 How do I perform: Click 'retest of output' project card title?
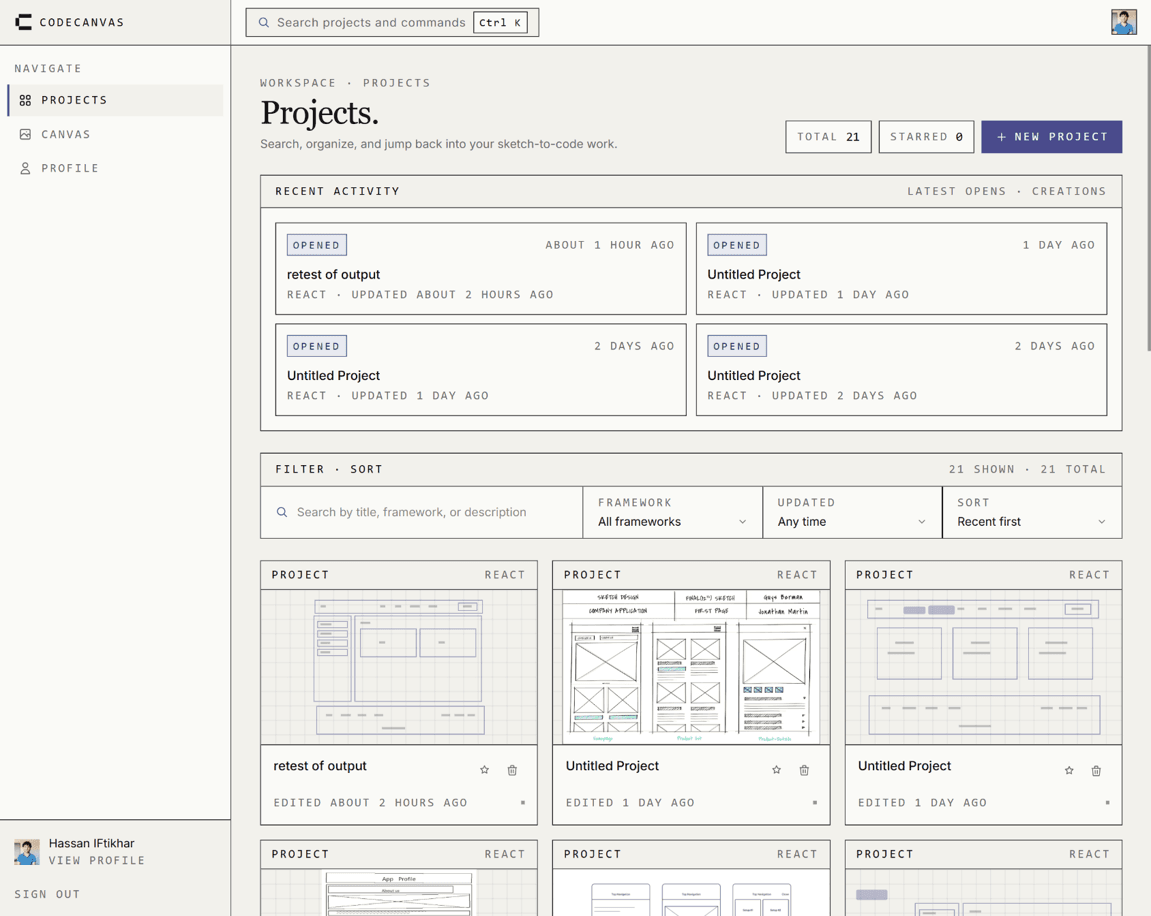pyautogui.click(x=320, y=766)
